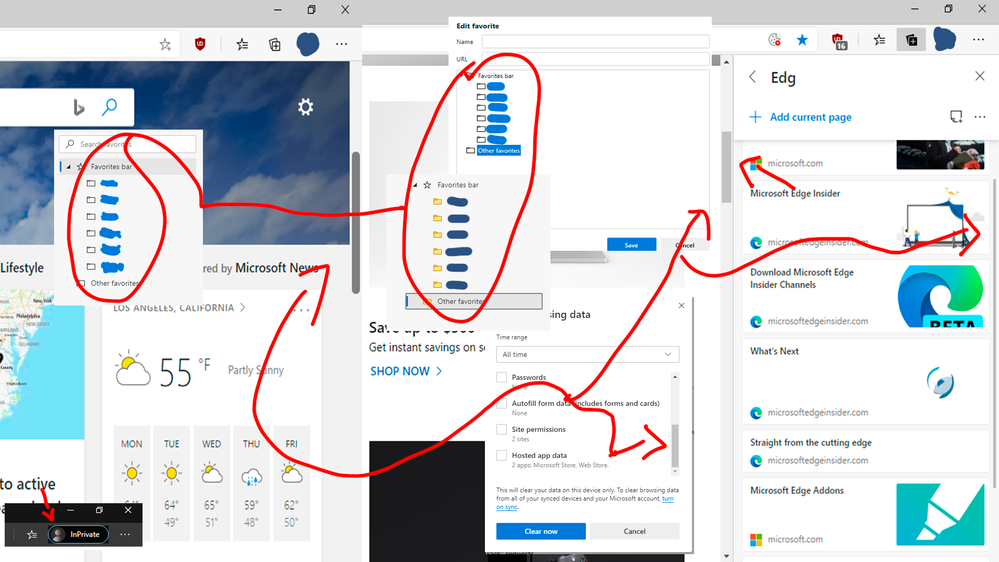This screenshot has width=999, height=562.
Task: Open uBlock icon showing 16 badge
Action: (839, 41)
